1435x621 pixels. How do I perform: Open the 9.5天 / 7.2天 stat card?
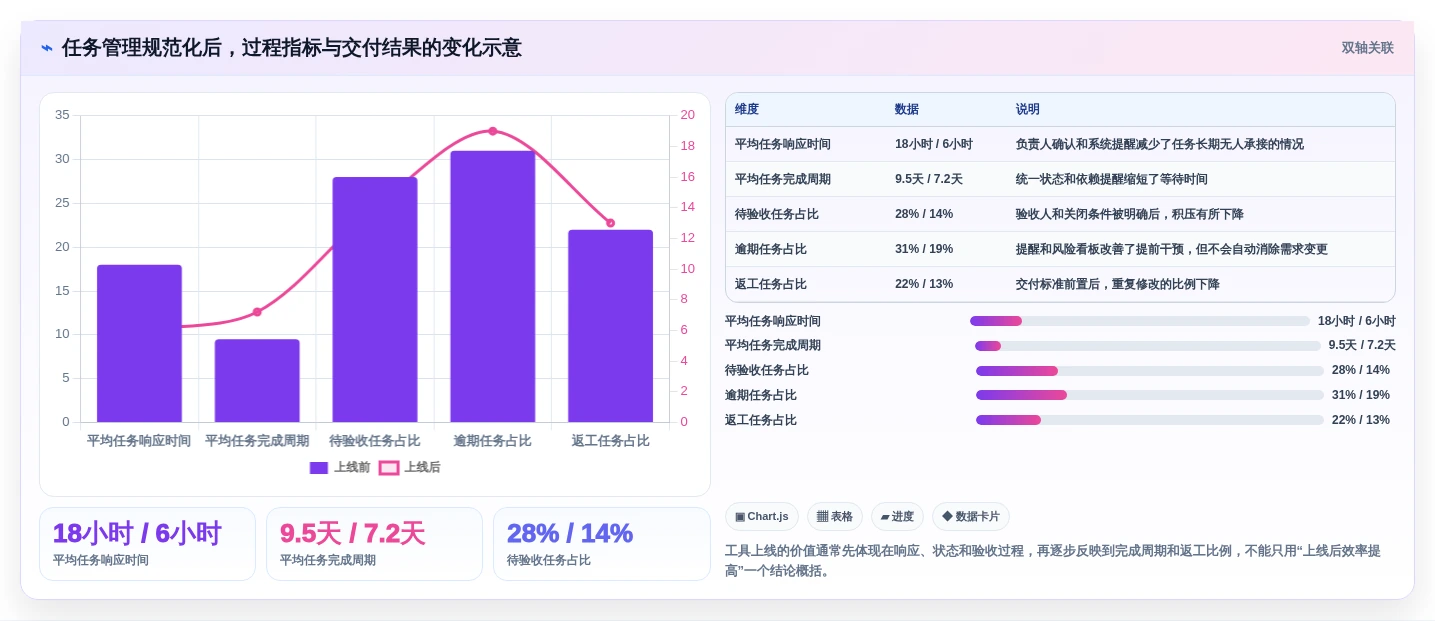tap(374, 544)
